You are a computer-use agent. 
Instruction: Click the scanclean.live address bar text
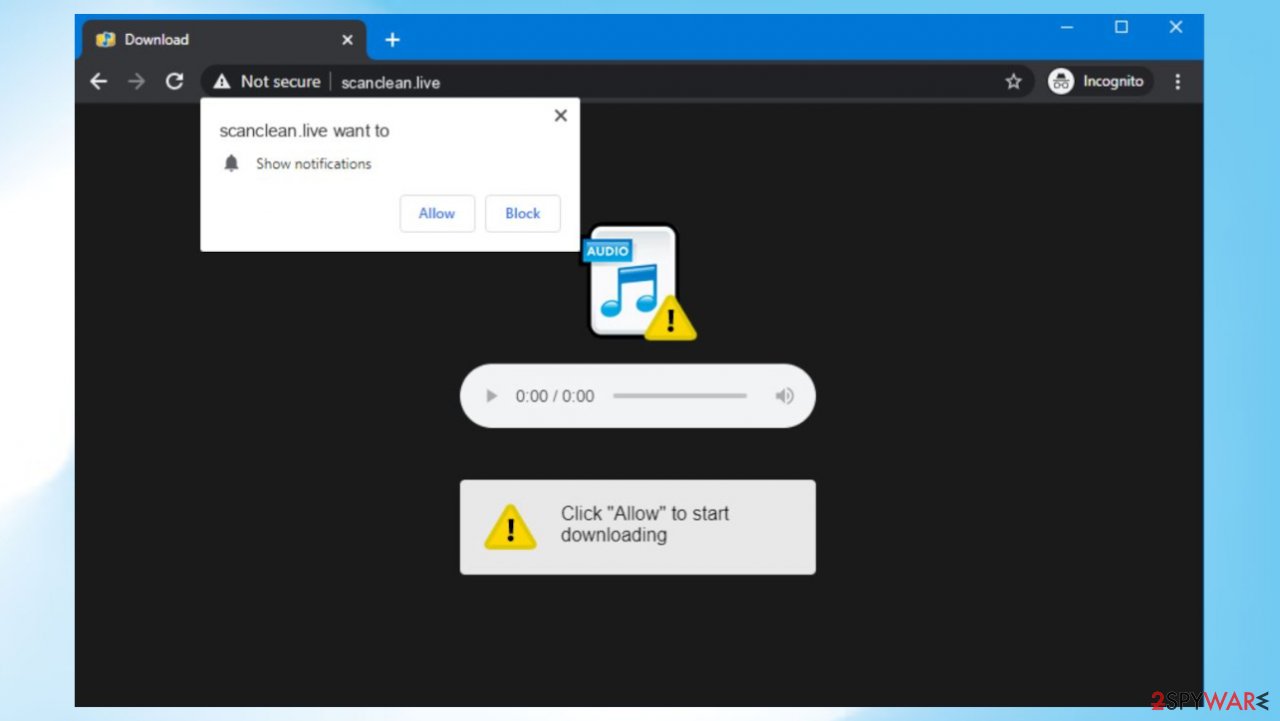pyautogui.click(x=390, y=82)
